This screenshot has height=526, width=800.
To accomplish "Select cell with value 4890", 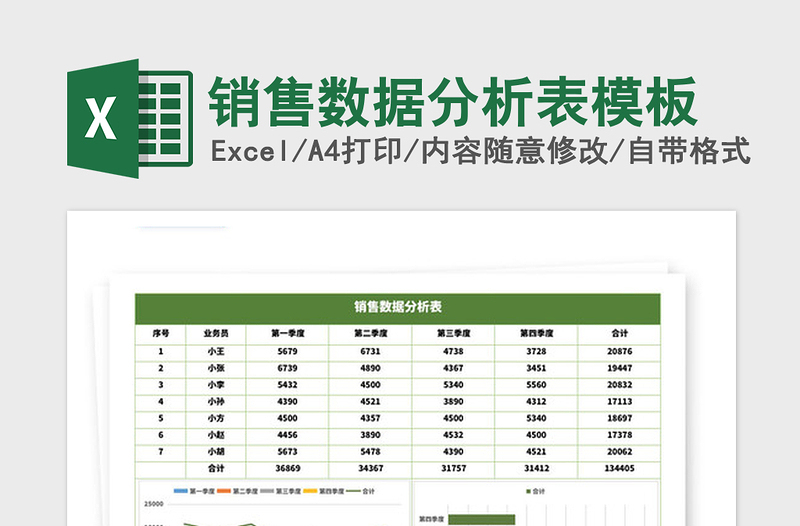I will click(x=370, y=368).
